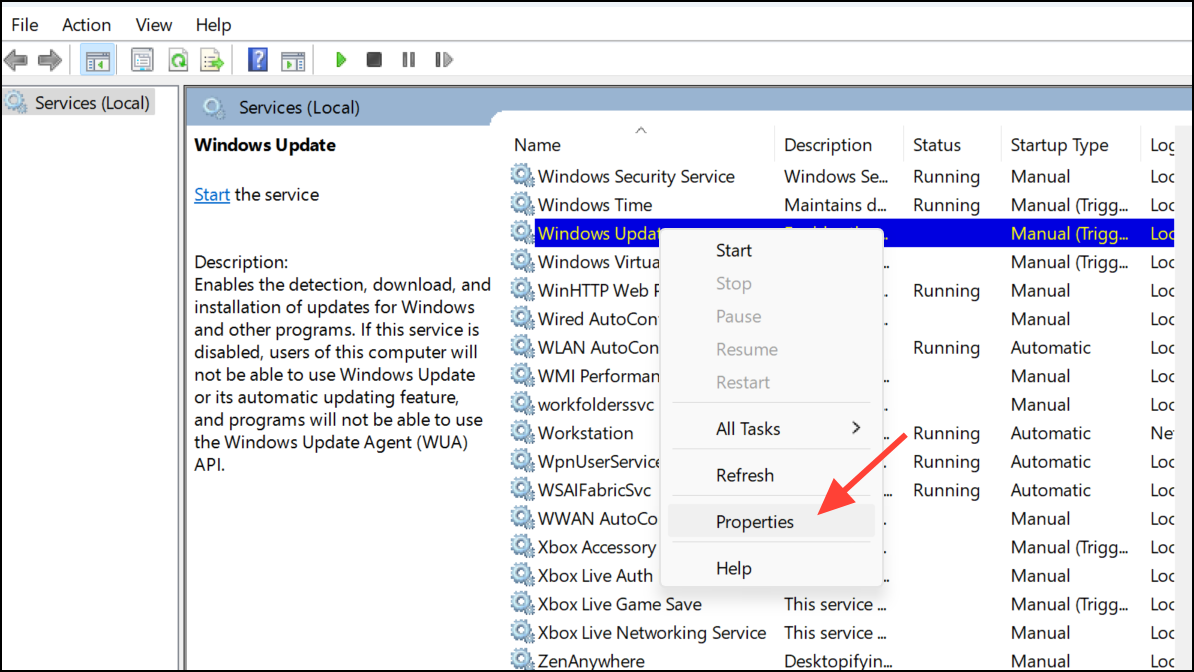
Task: Click the Back arrow toolbar icon
Action: tap(16, 59)
